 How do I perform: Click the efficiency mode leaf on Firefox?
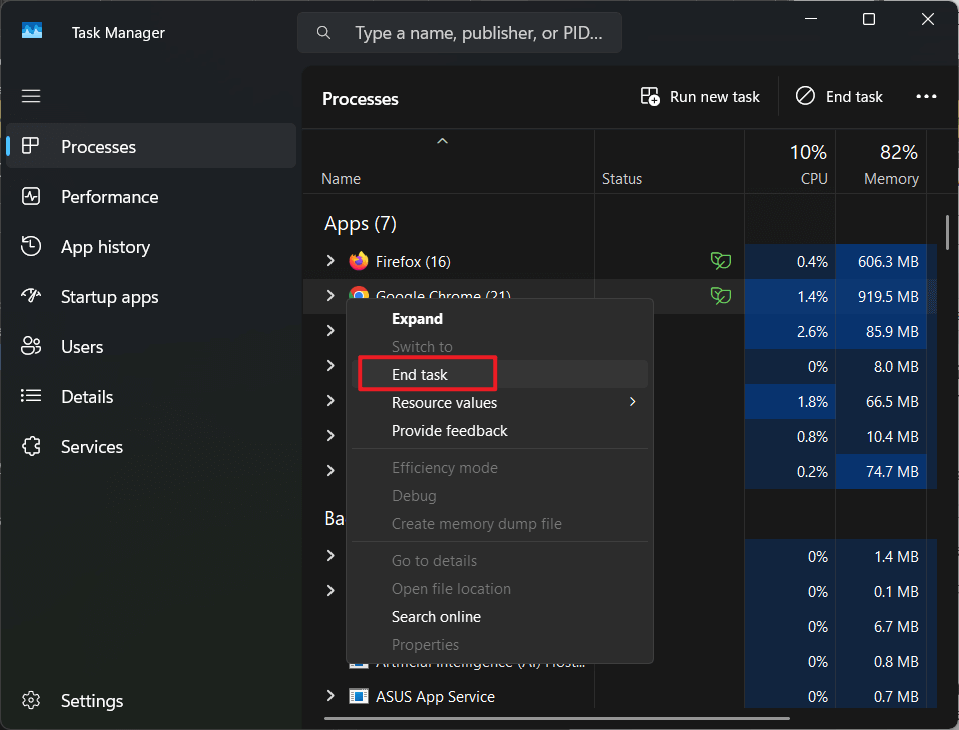tap(720, 261)
